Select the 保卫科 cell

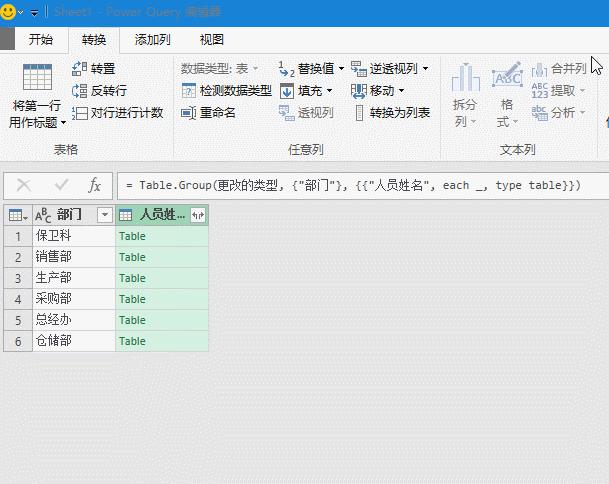point(74,236)
